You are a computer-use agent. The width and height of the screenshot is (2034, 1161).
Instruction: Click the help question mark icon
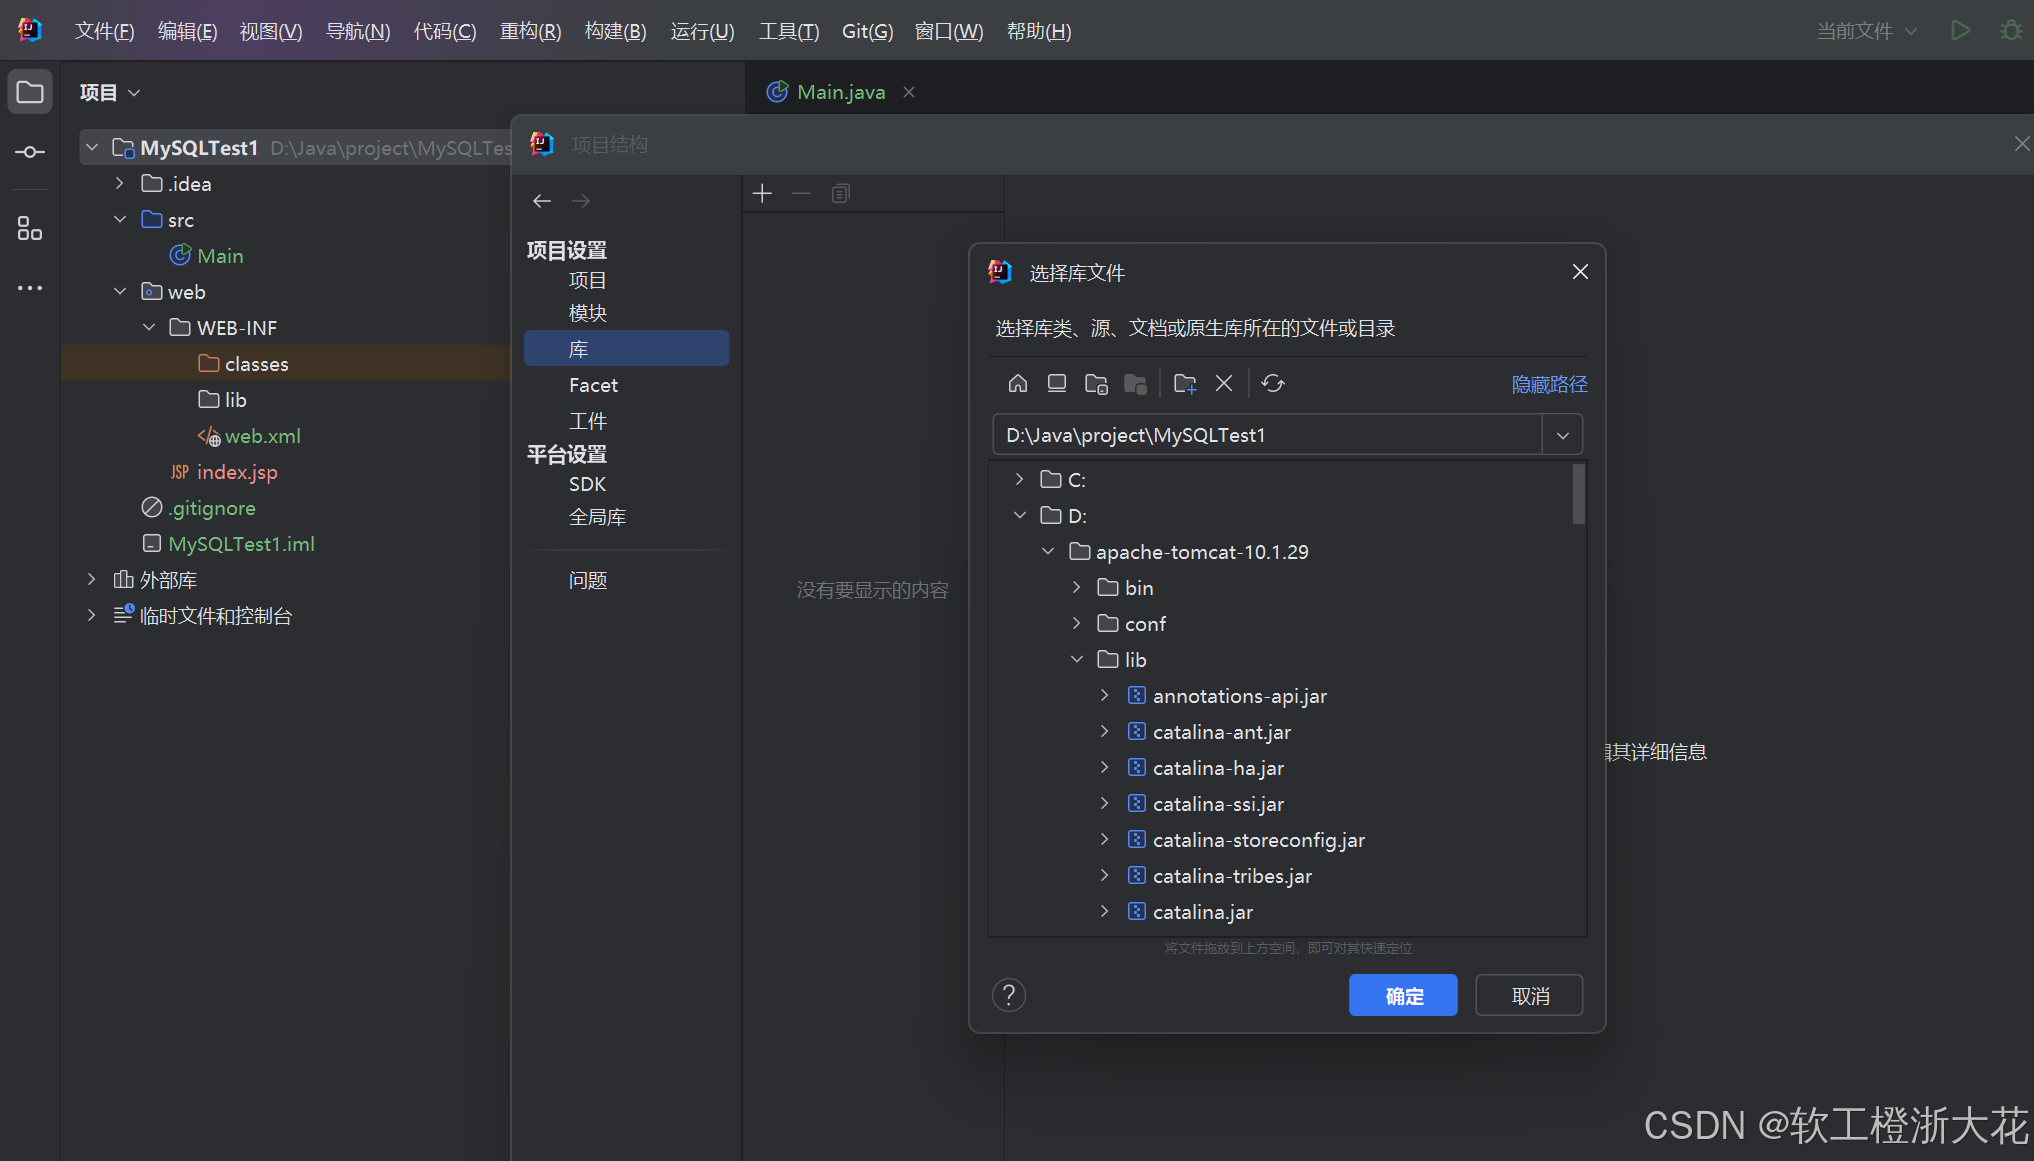pos(1008,995)
